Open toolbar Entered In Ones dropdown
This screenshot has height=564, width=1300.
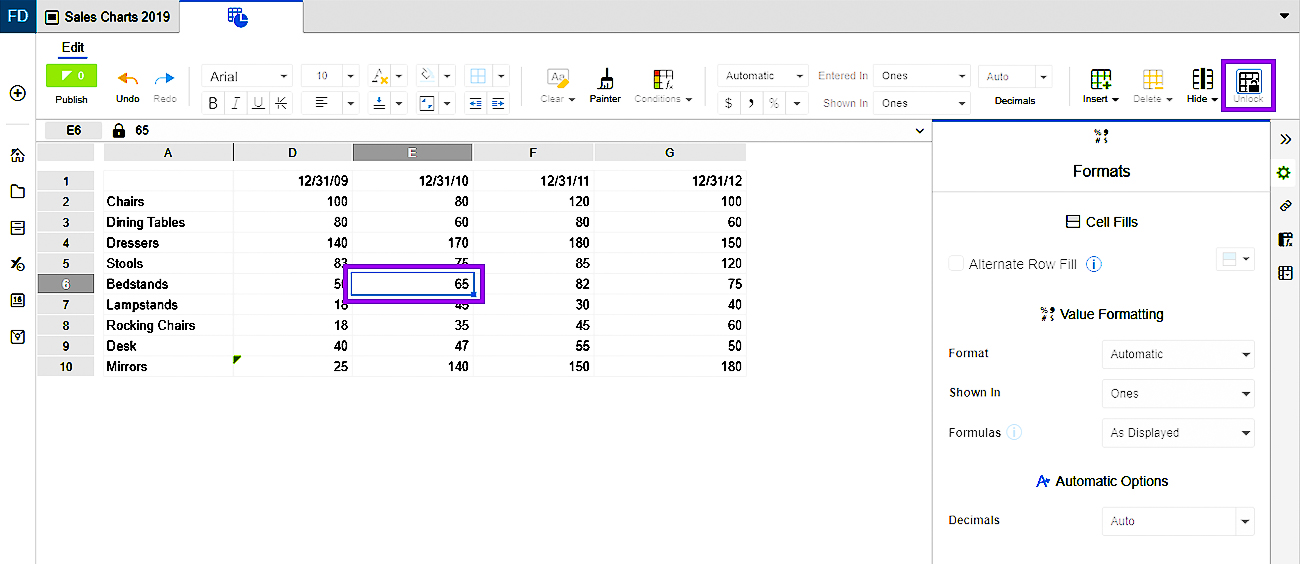(922, 76)
